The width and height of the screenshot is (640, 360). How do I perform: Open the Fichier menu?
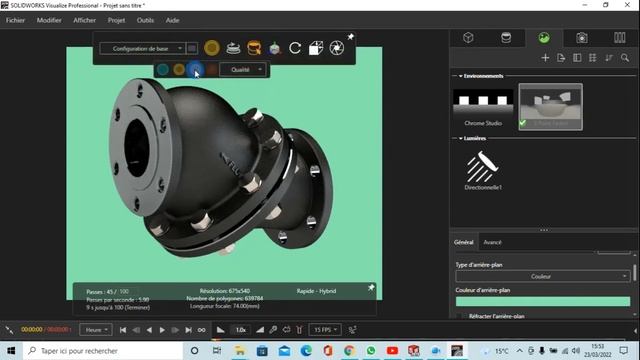tap(16, 20)
